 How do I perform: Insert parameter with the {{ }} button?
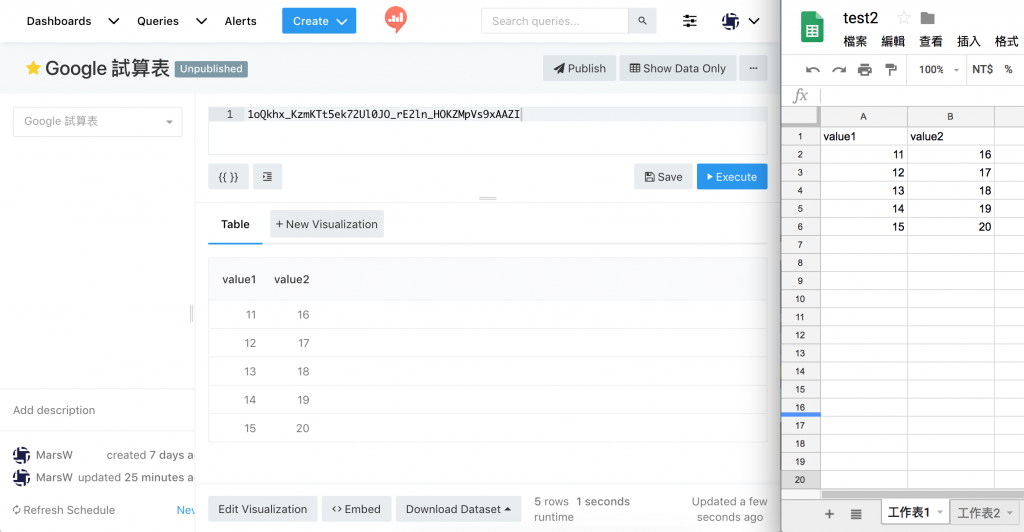pos(228,176)
